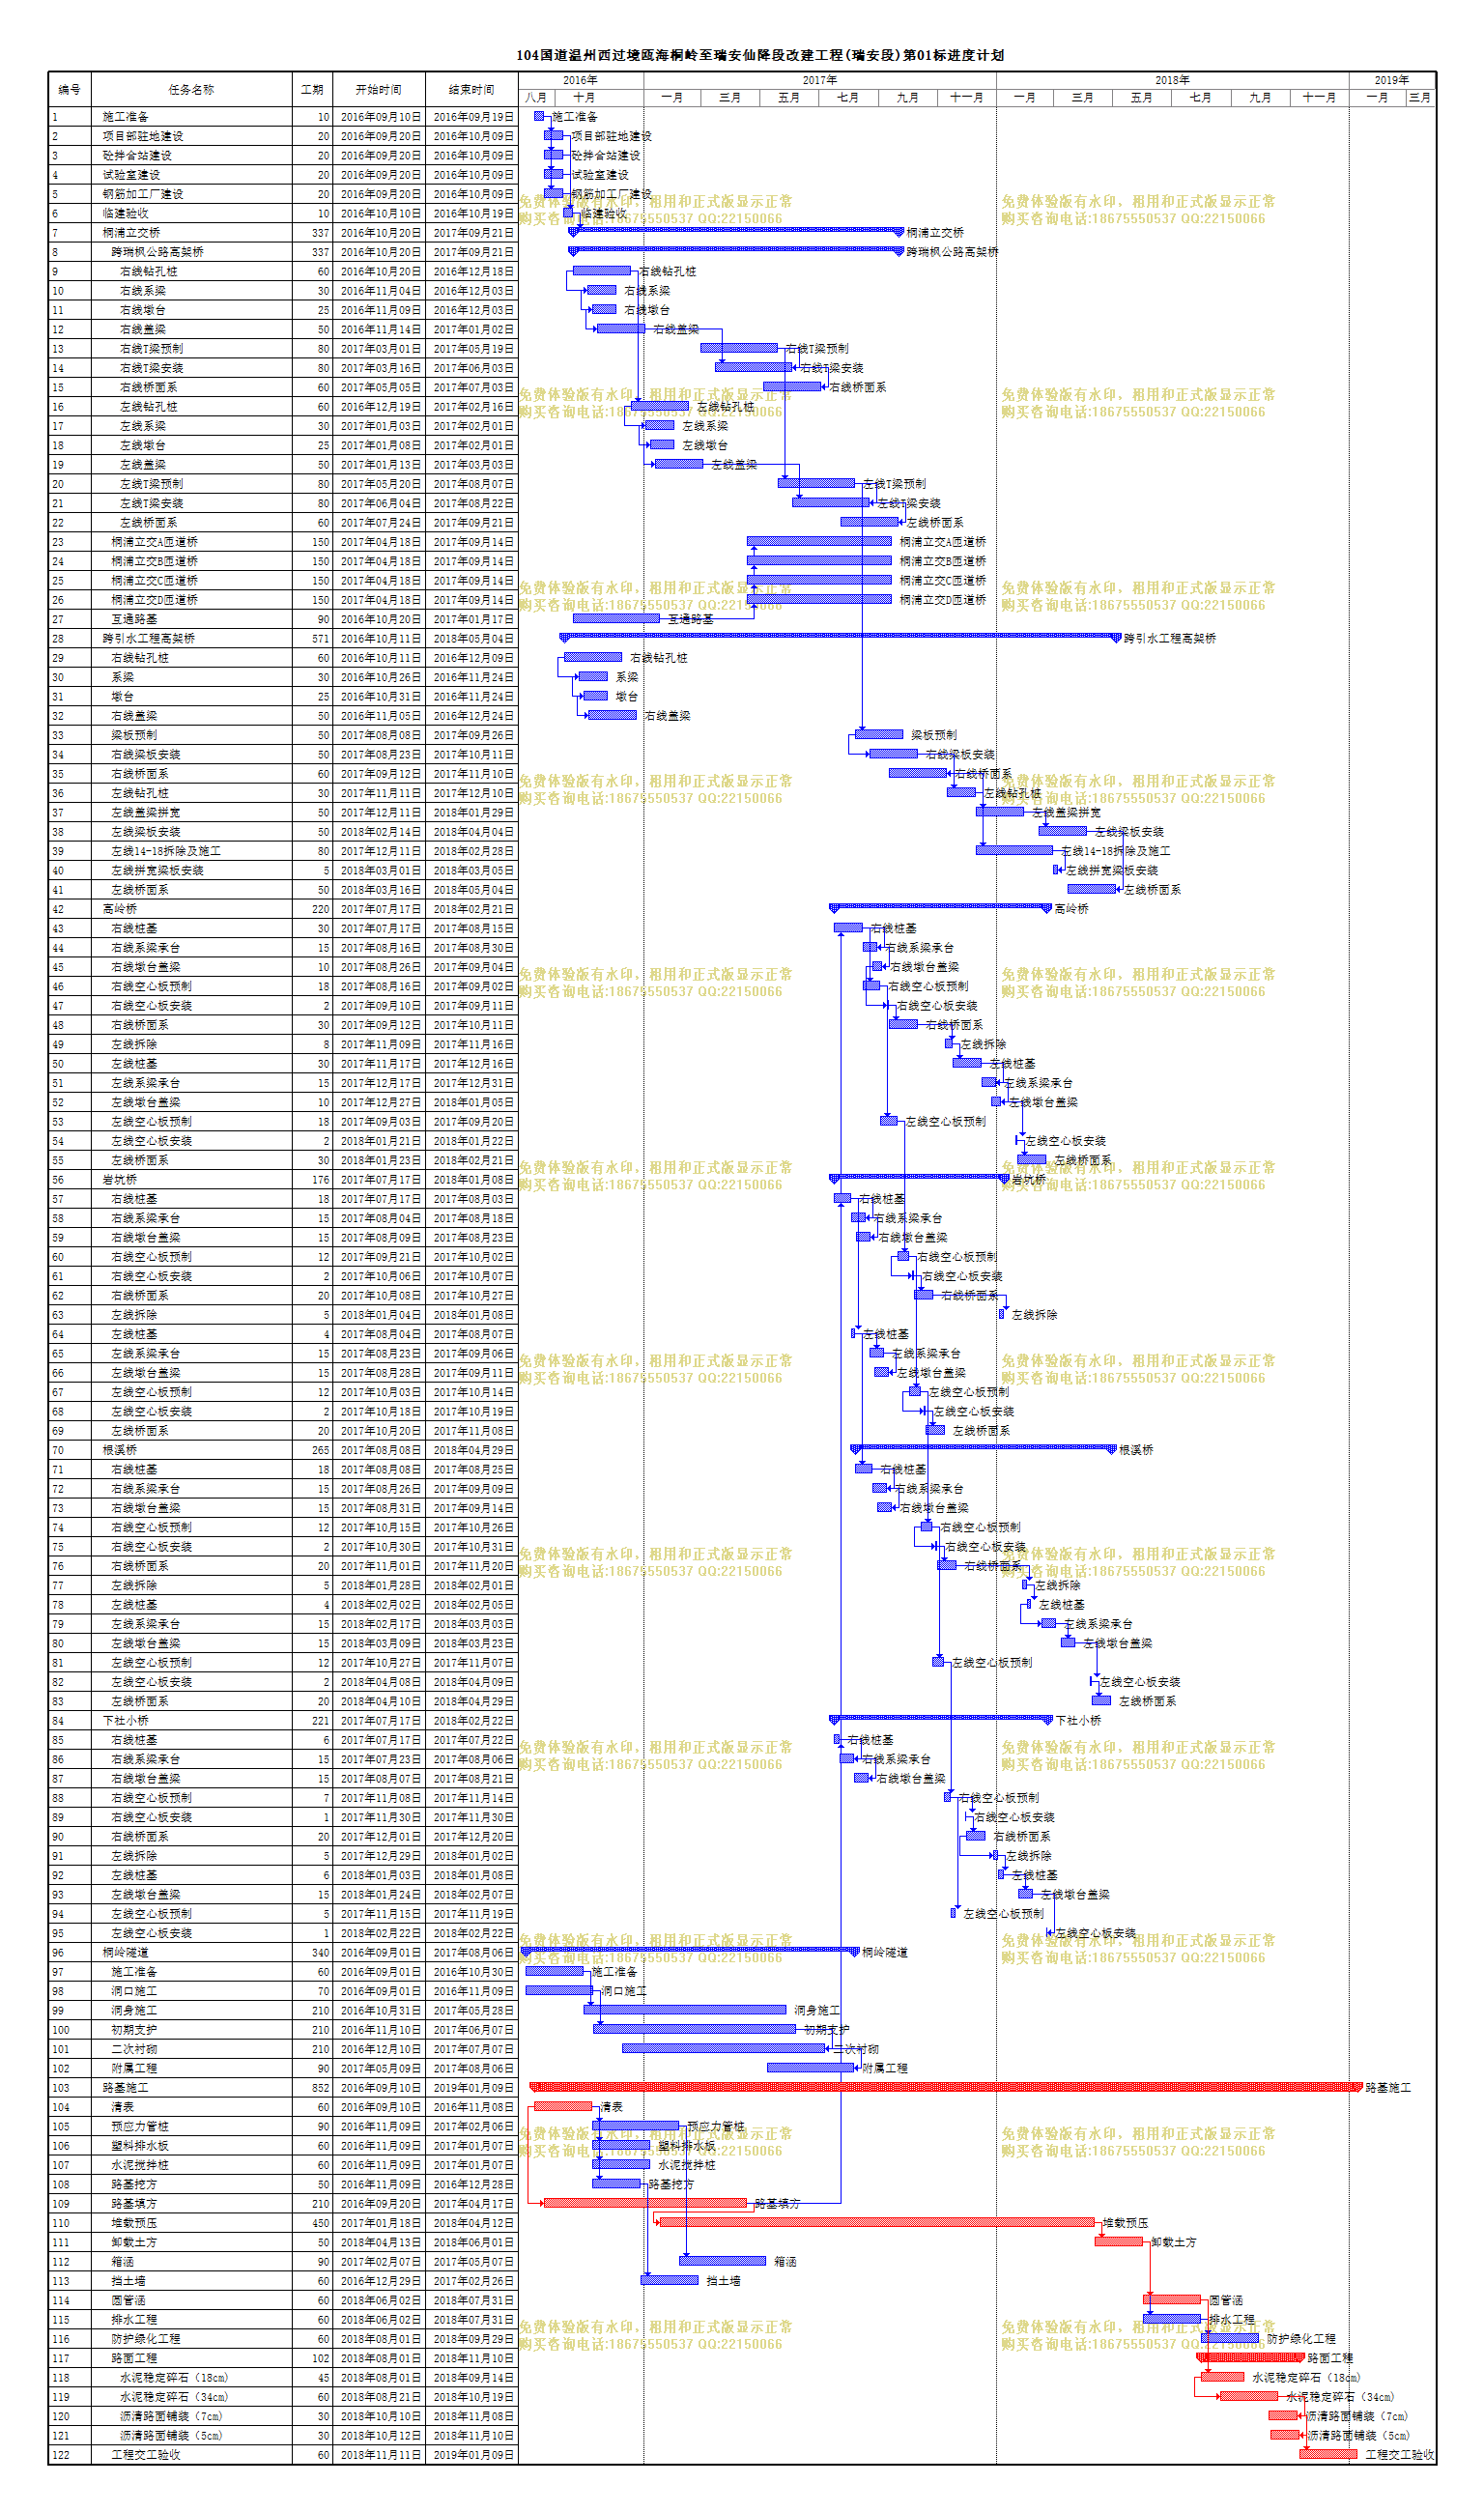Click 高岭桥 in the task name column
The width and height of the screenshot is (1484, 2512).
pos(119,909)
